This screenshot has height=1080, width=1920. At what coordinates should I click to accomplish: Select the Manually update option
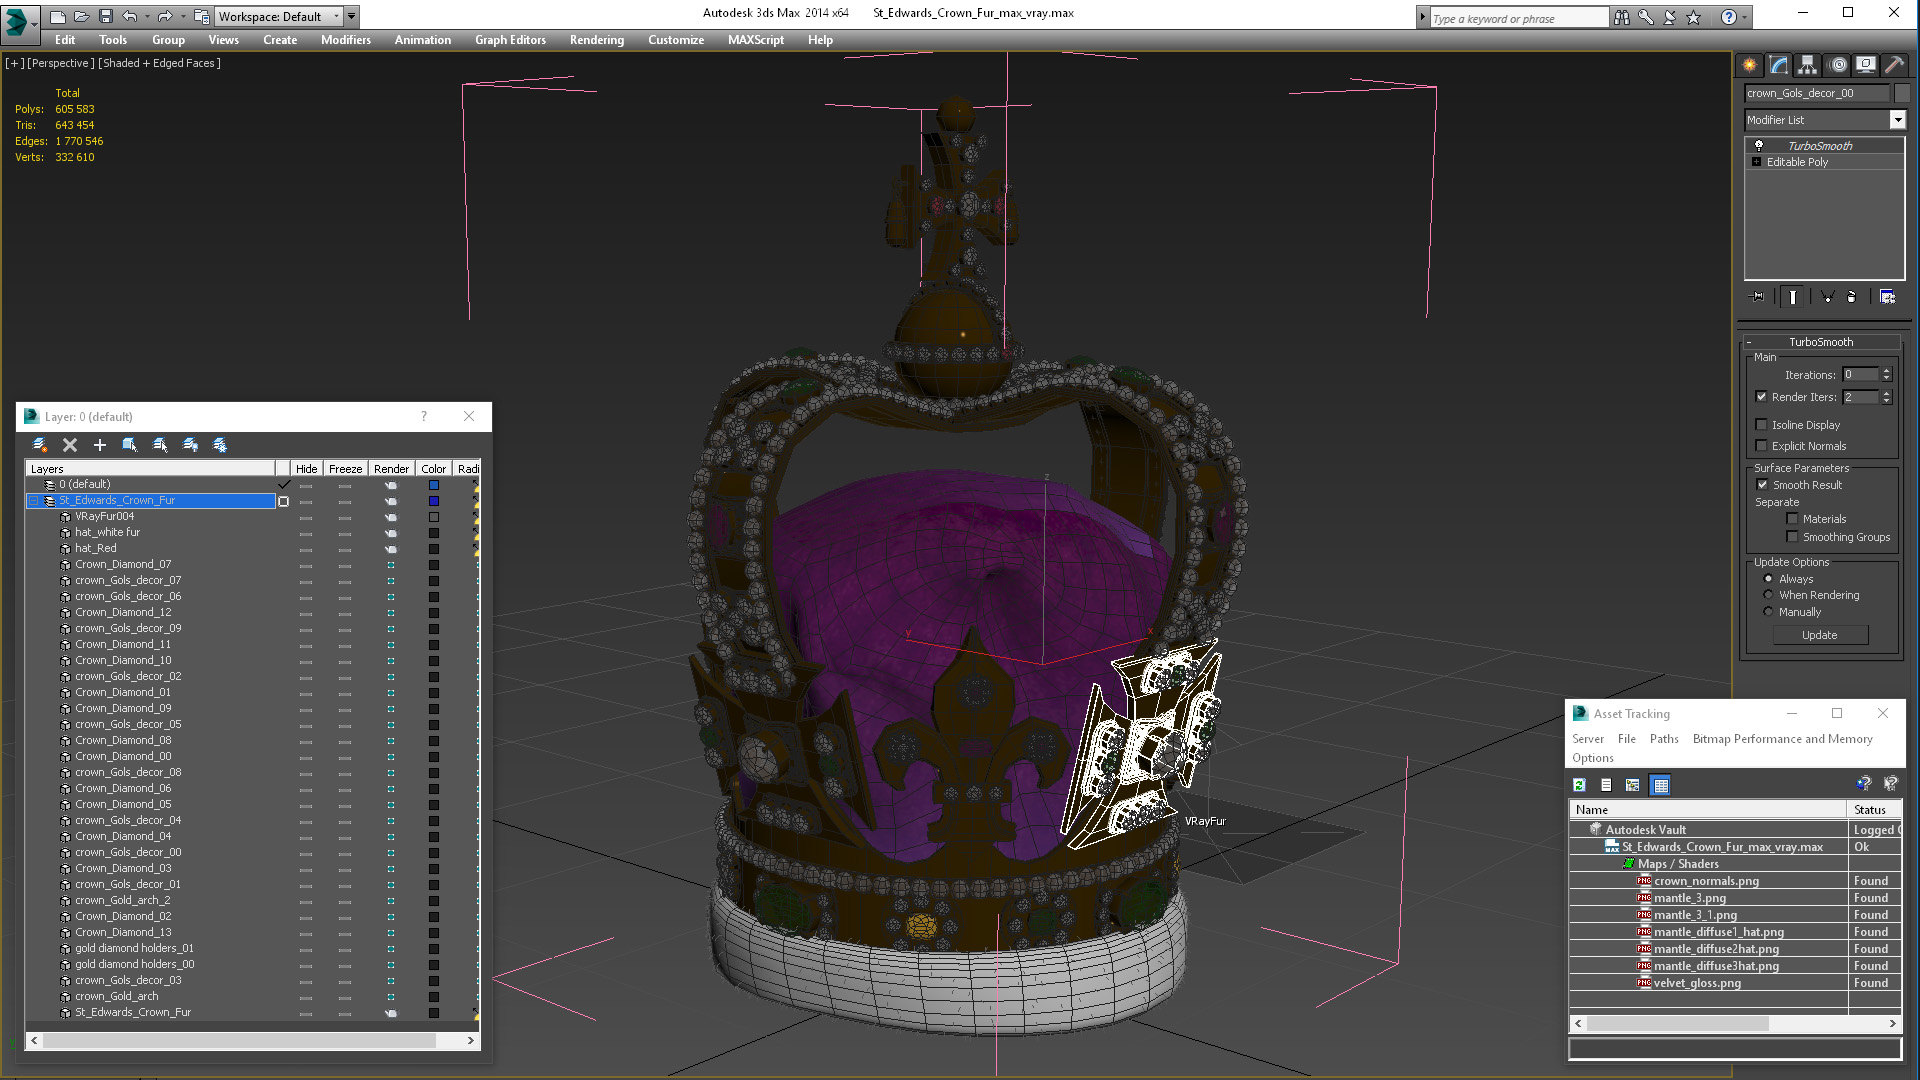(1768, 612)
